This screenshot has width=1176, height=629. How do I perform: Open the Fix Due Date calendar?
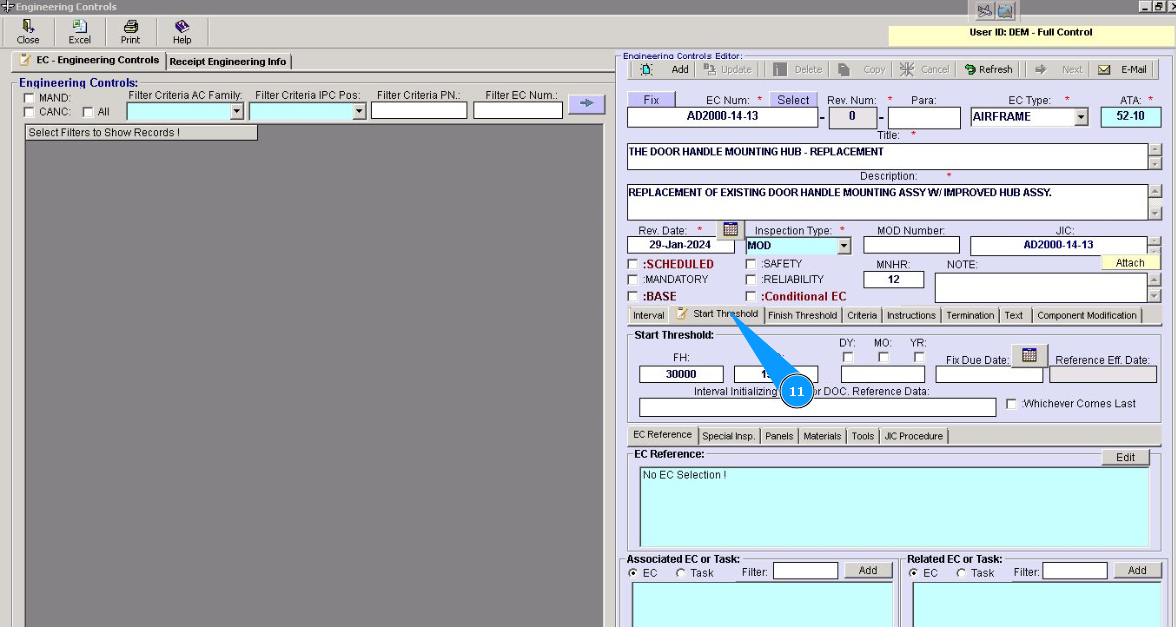click(1029, 356)
